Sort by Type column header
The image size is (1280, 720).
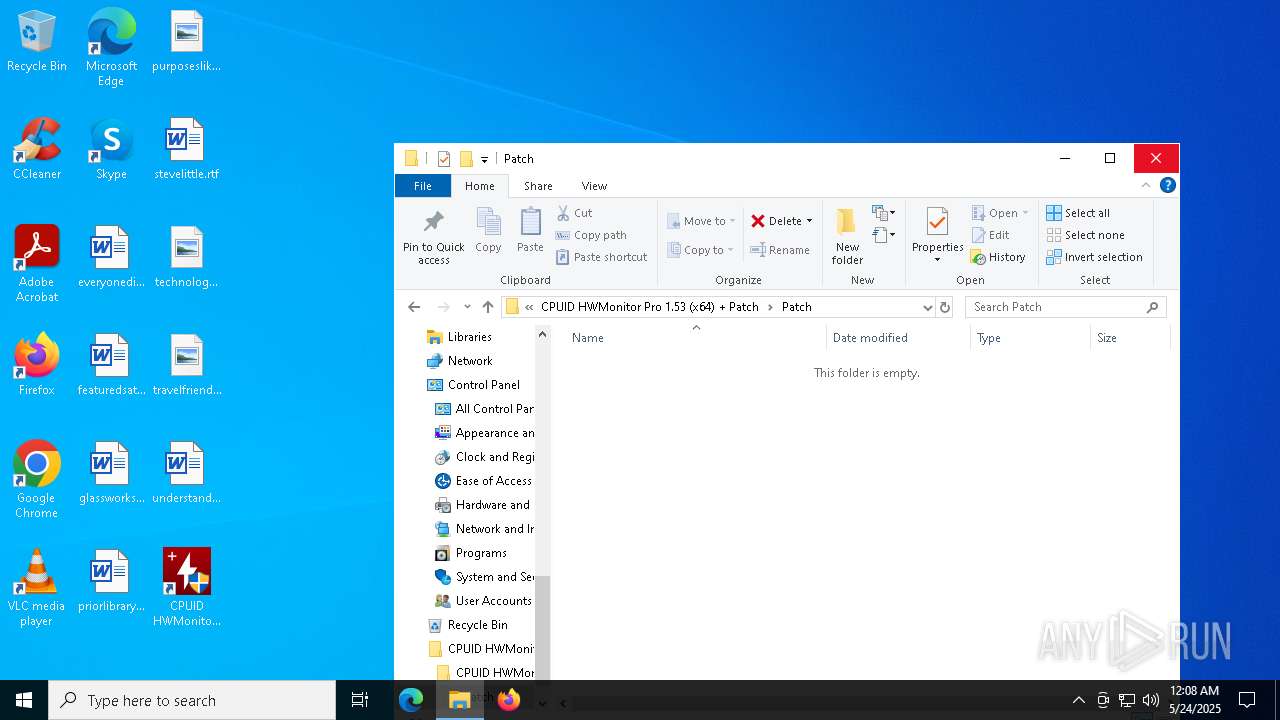(1030, 338)
